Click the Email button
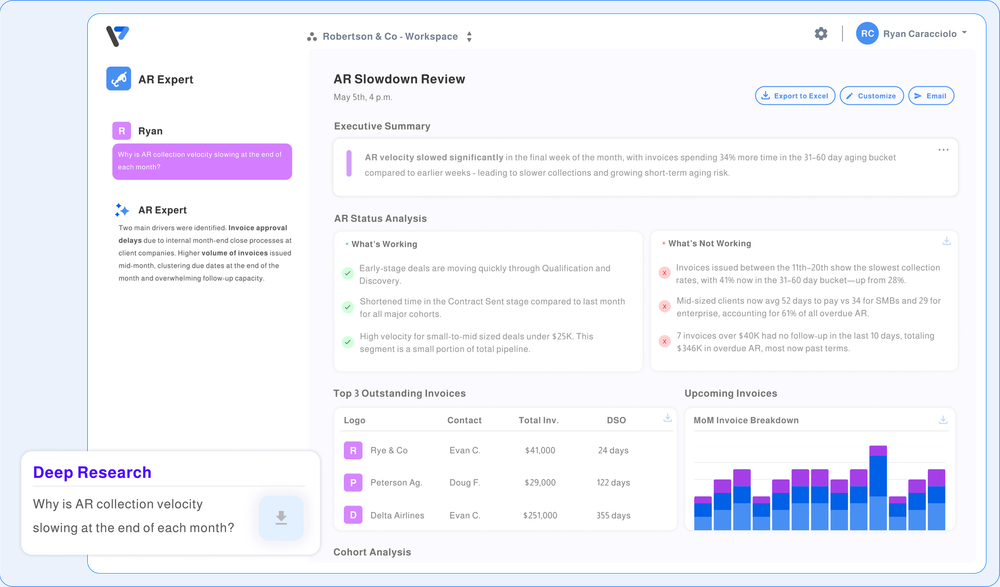Screen dimensions: 1000x587 tap(930, 96)
